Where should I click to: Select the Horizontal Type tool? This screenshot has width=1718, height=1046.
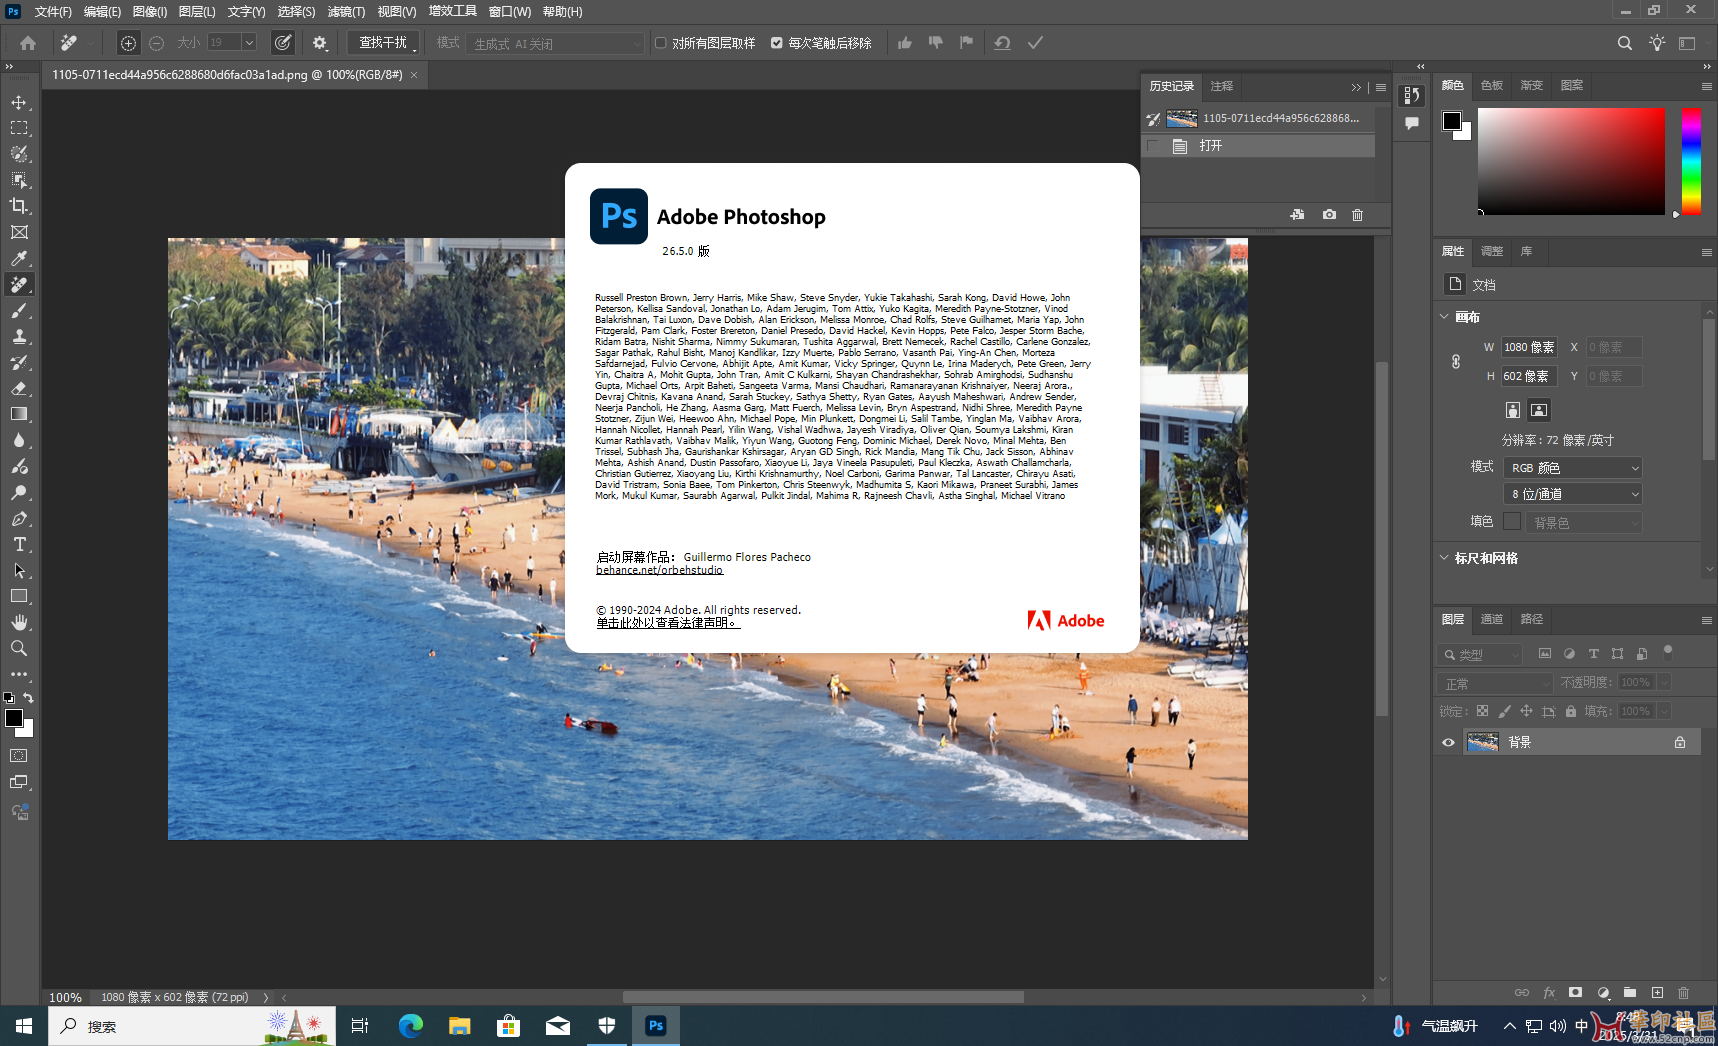click(x=19, y=544)
